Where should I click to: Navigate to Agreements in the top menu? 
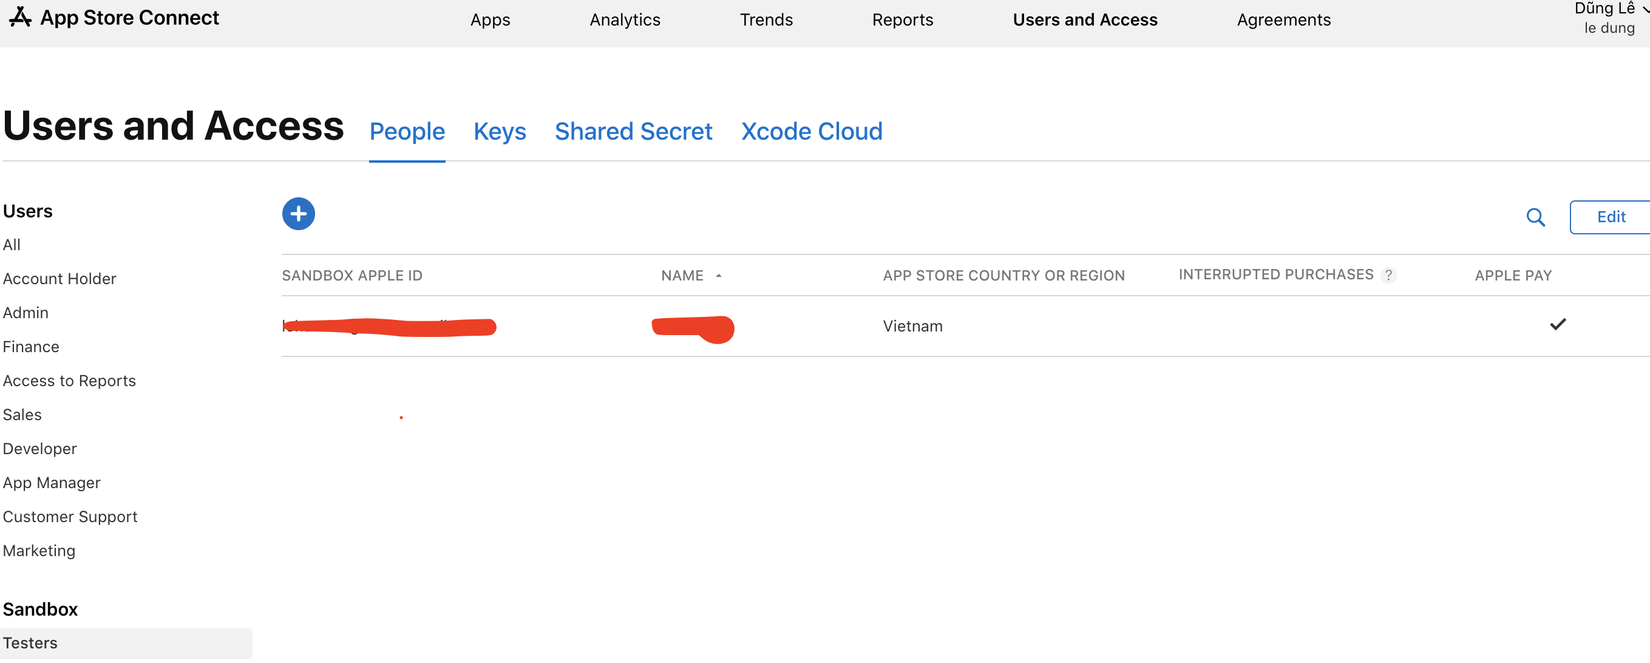(1283, 20)
